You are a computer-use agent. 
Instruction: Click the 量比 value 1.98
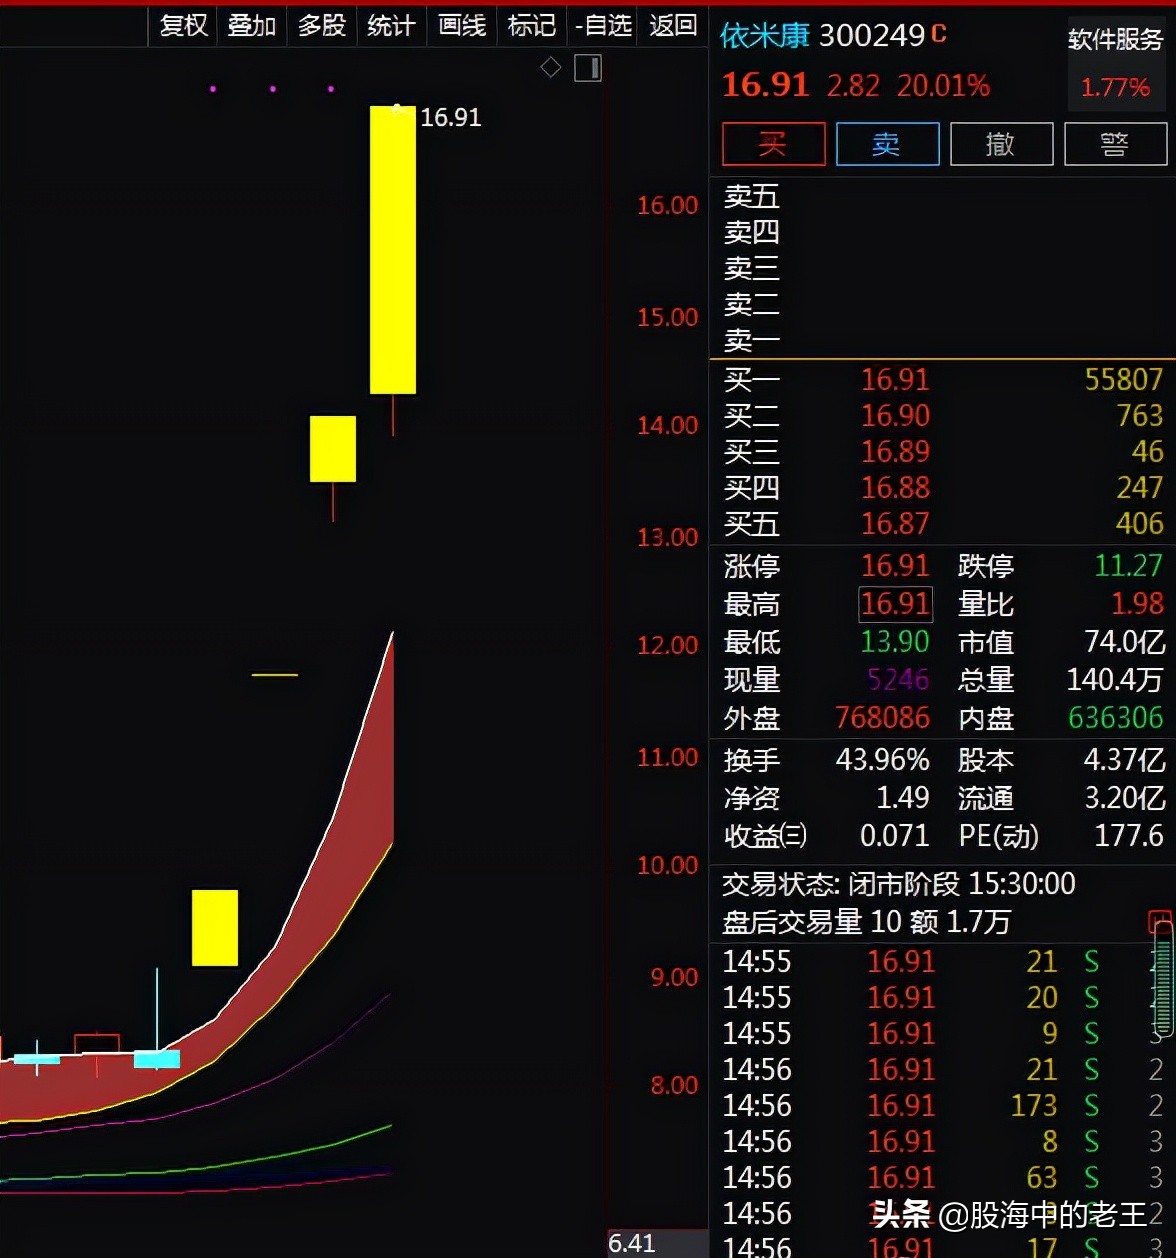(1138, 604)
